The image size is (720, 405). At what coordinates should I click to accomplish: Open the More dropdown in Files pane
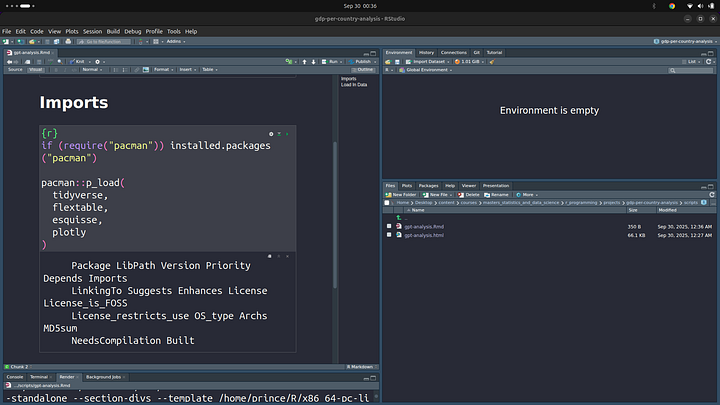[527, 195]
